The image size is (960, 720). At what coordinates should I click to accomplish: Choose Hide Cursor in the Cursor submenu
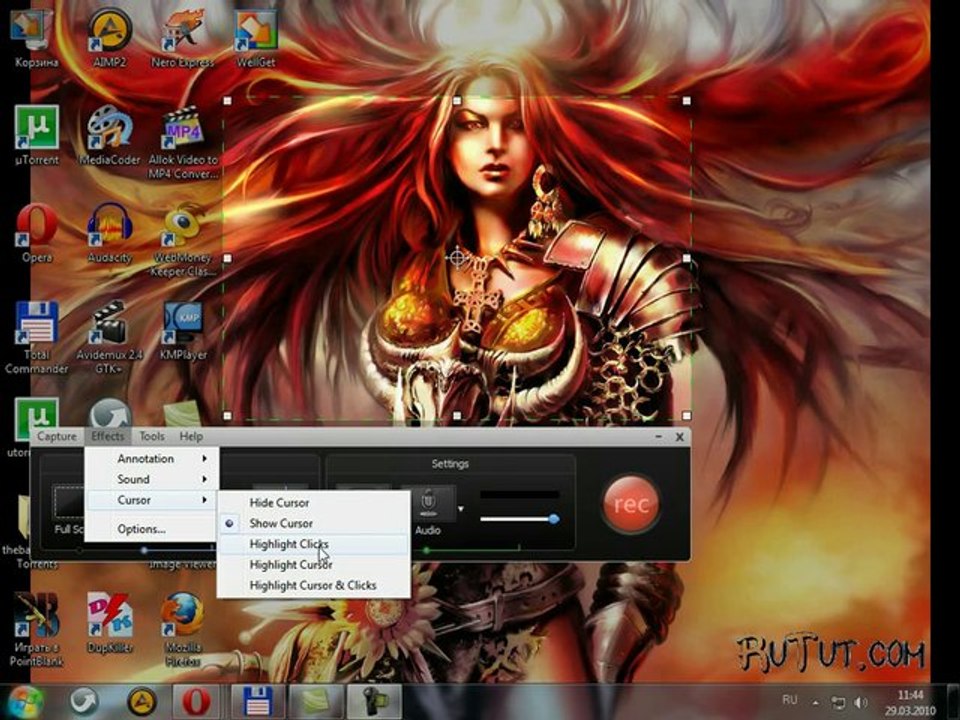(x=313, y=503)
